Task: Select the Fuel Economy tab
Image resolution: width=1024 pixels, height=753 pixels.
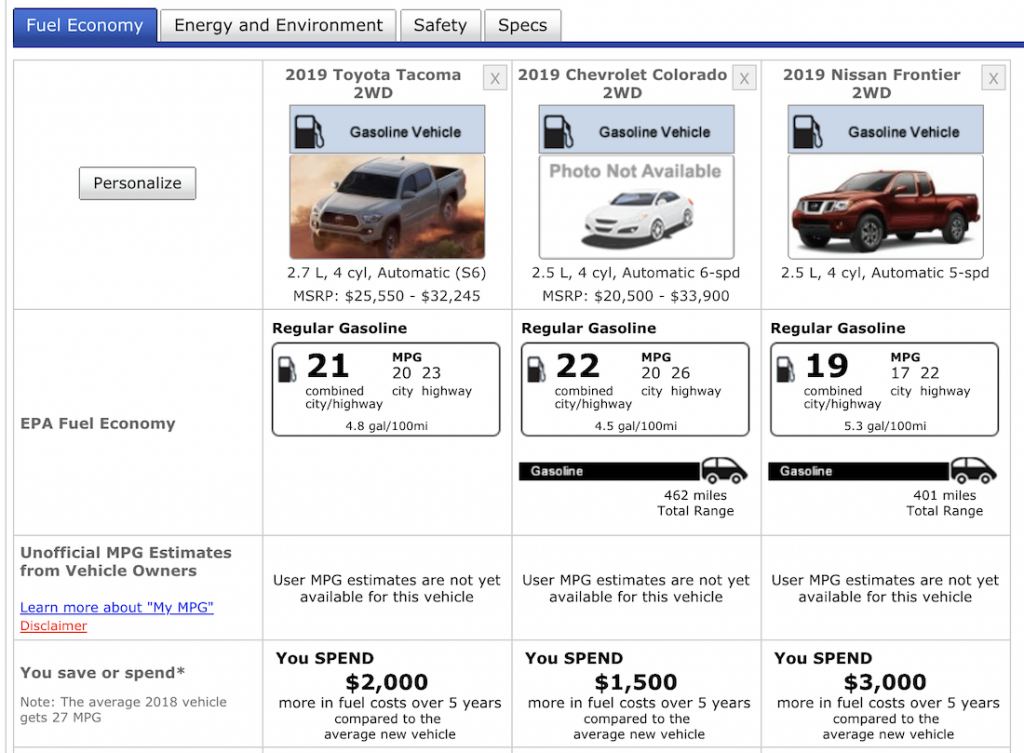Action: point(85,26)
